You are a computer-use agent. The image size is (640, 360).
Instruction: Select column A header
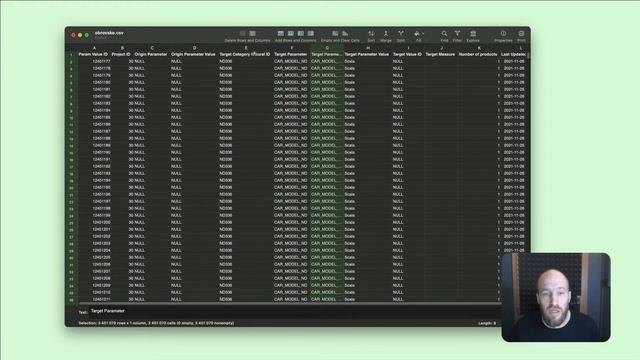[94, 48]
